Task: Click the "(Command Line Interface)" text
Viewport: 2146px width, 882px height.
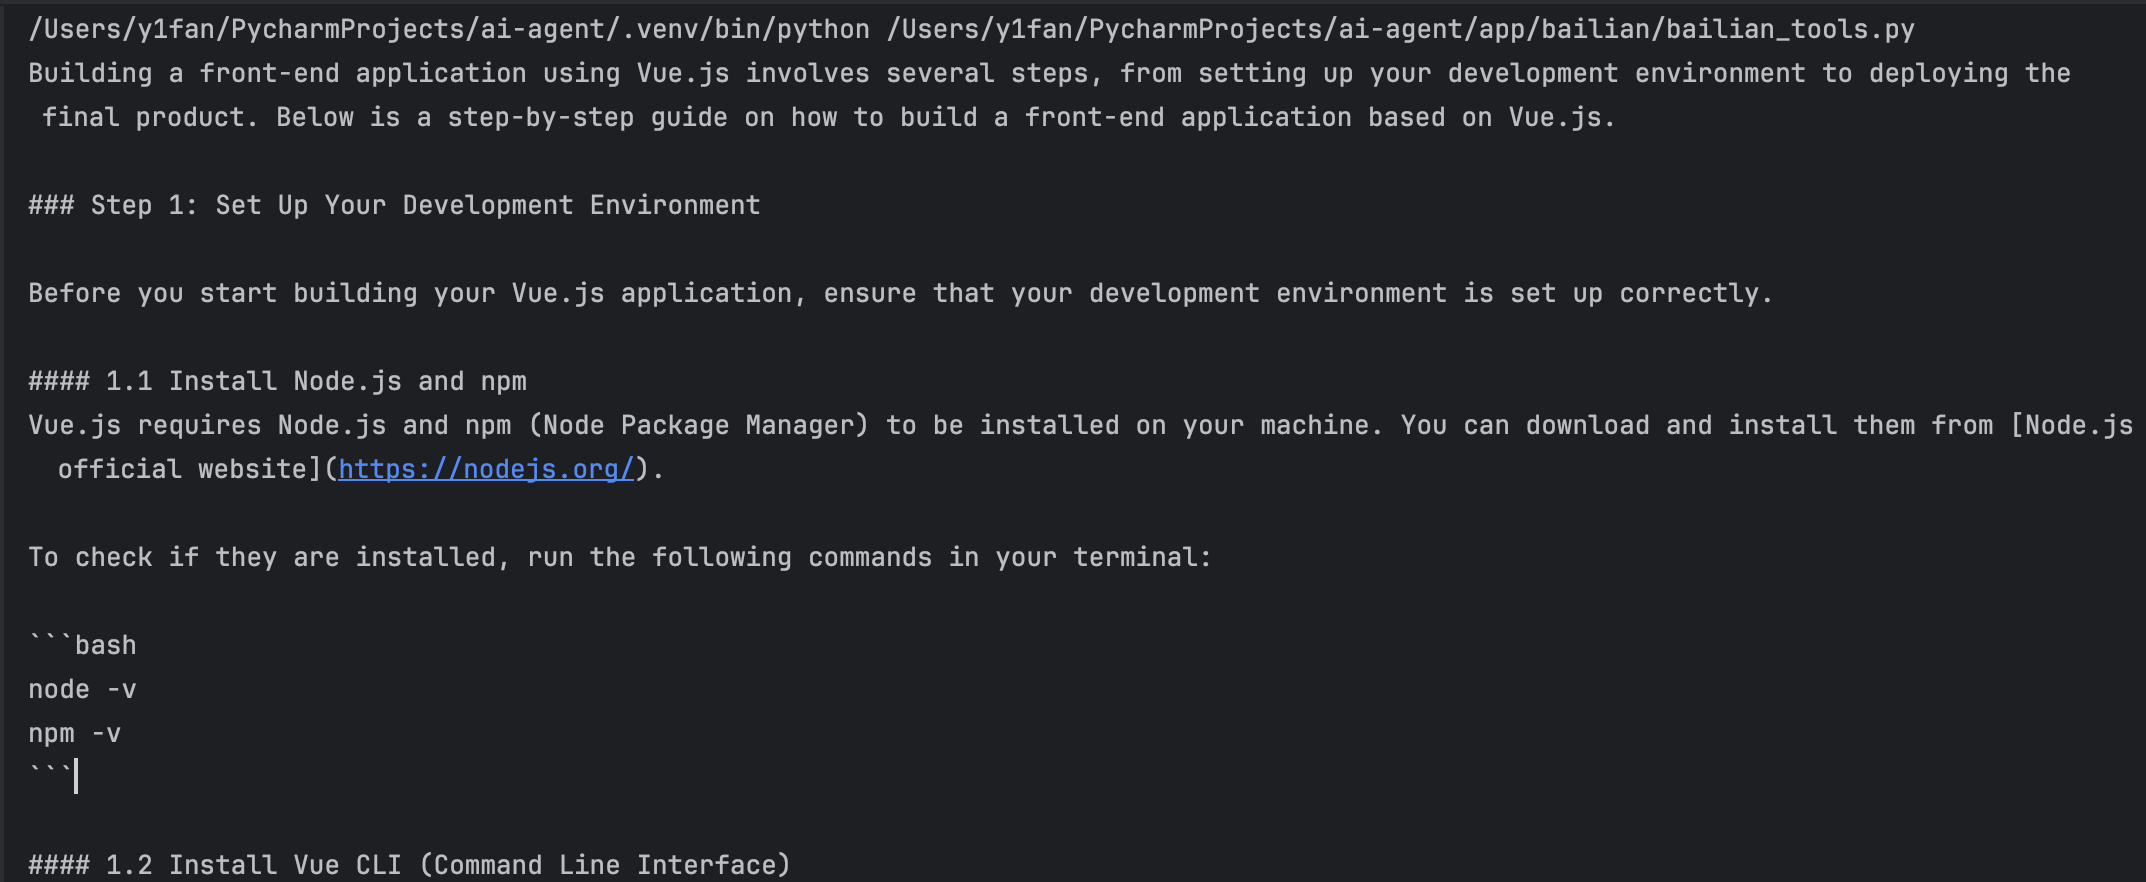Action: (x=605, y=865)
